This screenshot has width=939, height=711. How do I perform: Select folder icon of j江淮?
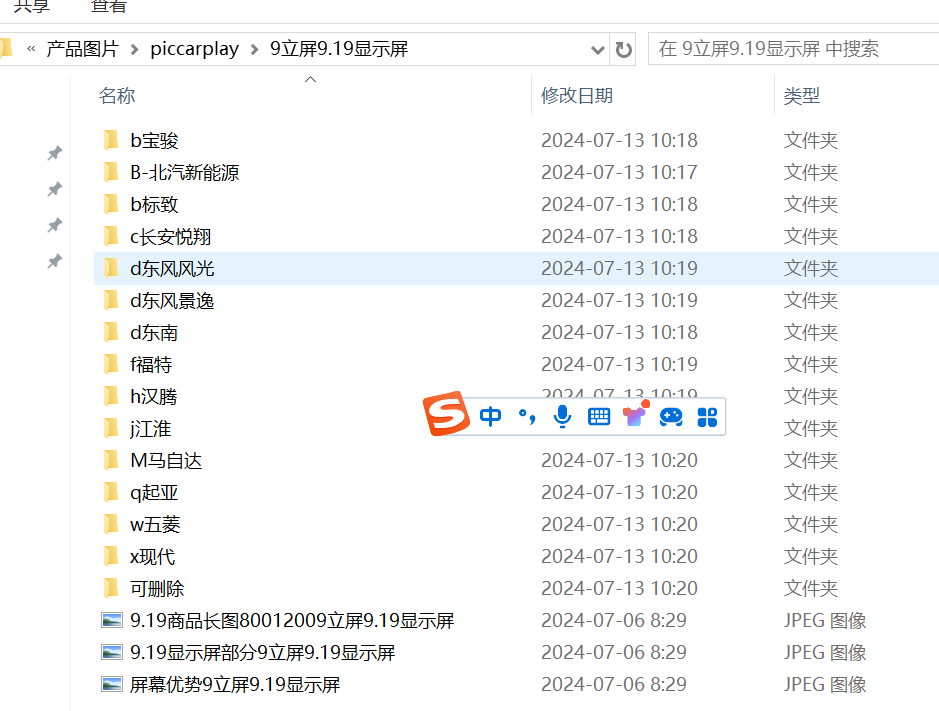point(111,428)
